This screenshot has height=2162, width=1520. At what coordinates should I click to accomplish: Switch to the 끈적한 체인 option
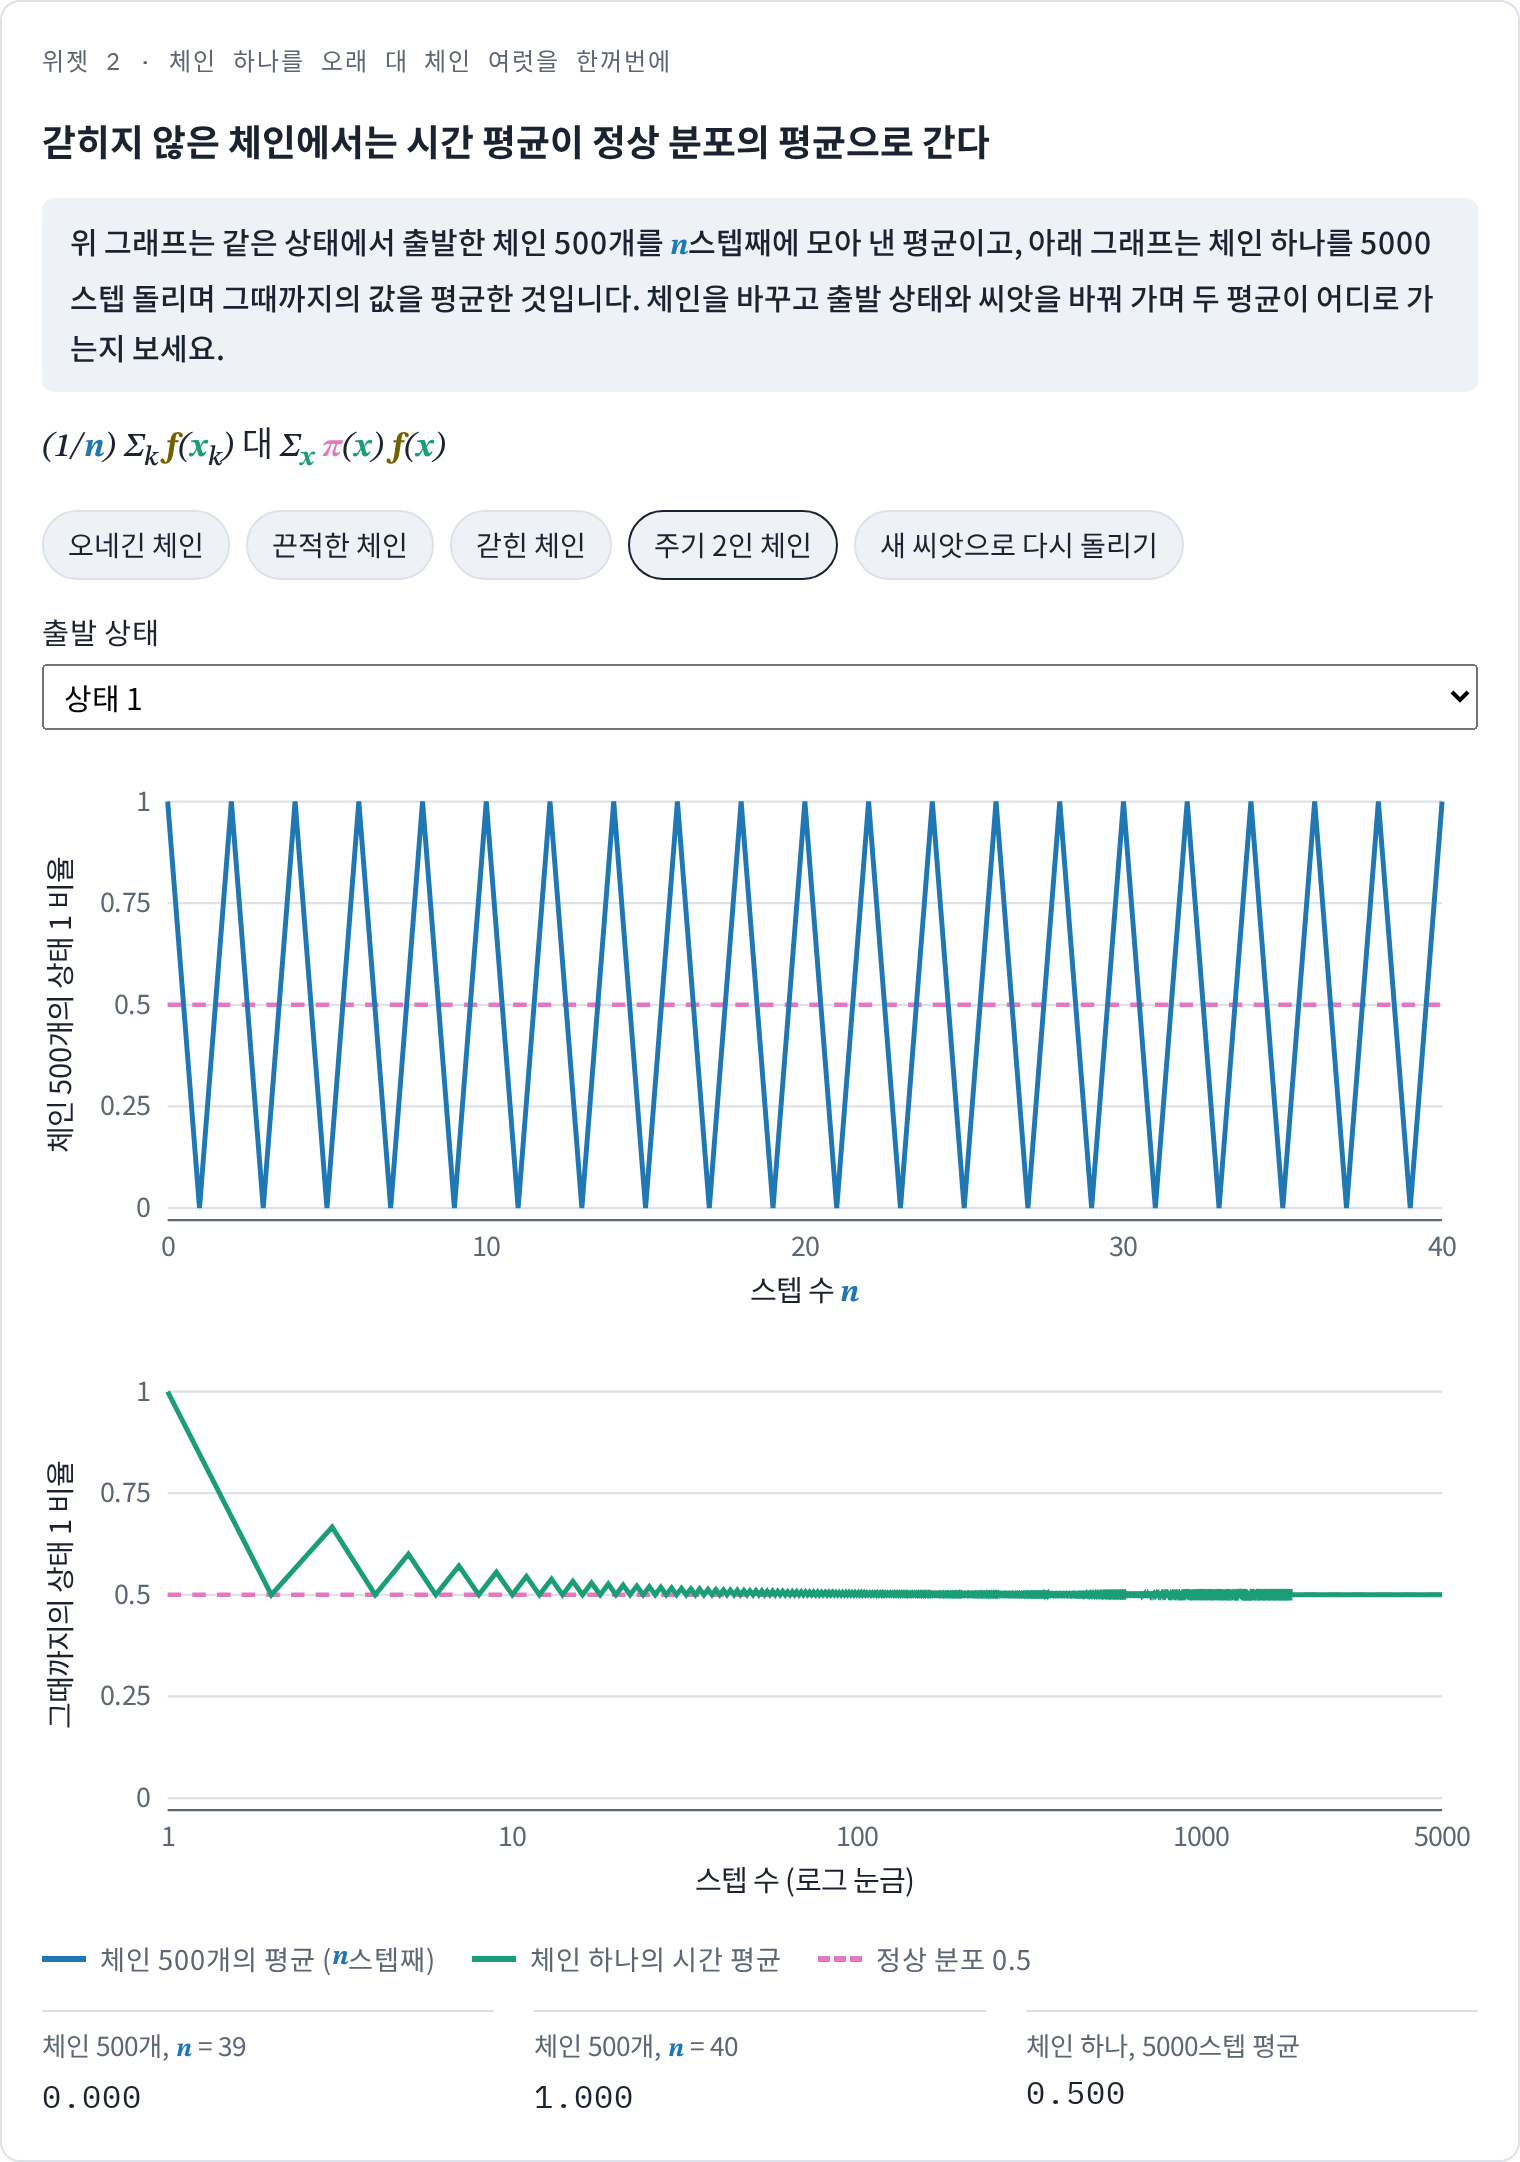[x=340, y=545]
